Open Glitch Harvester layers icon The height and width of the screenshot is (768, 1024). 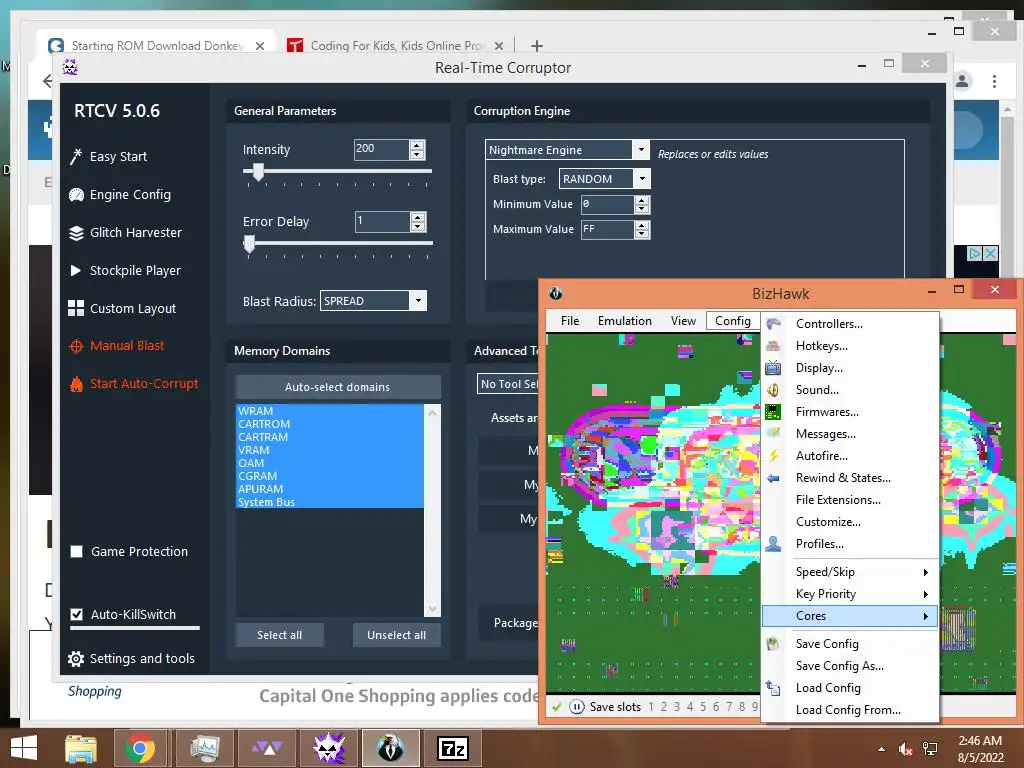pyautogui.click(x=76, y=232)
